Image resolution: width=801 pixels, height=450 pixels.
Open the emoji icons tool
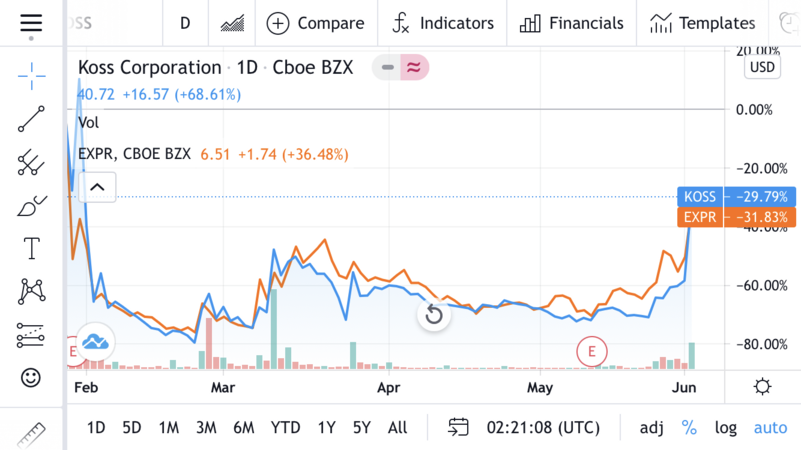[x=31, y=377]
